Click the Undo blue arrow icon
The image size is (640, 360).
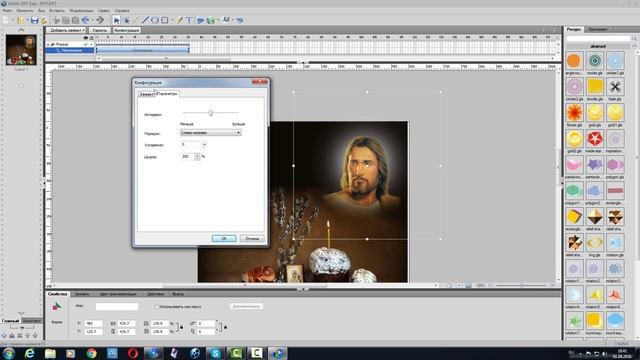pos(85,20)
